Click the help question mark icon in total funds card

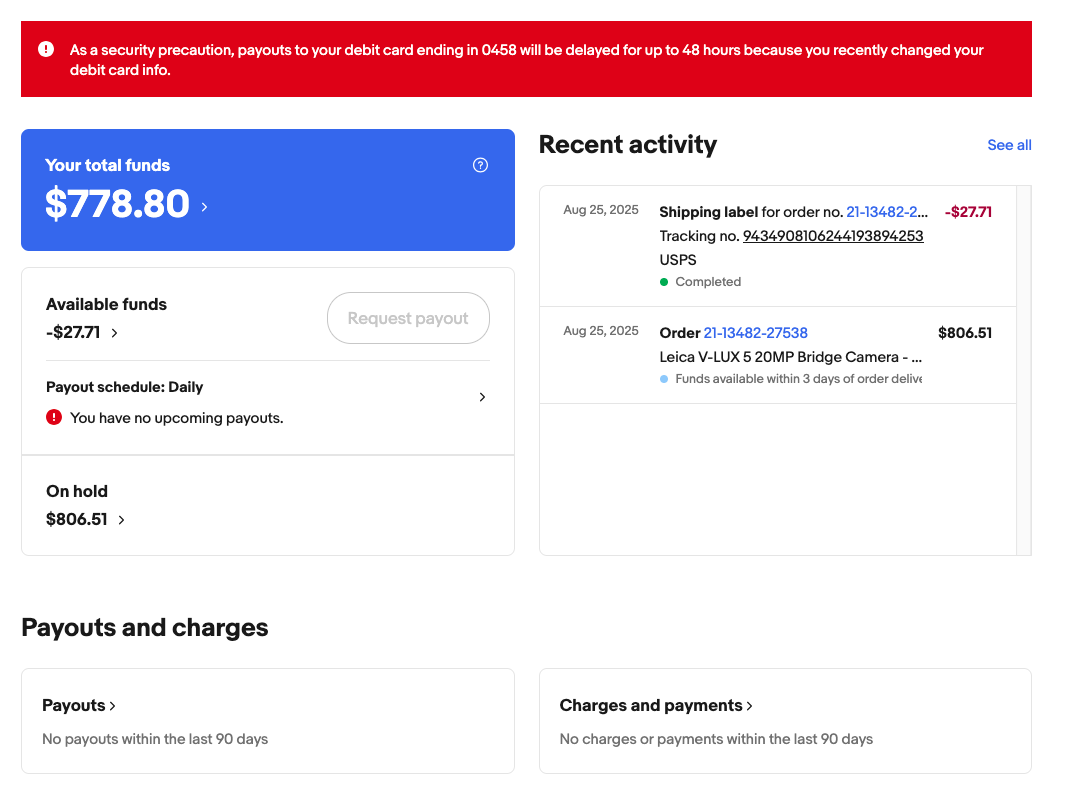(x=480, y=165)
